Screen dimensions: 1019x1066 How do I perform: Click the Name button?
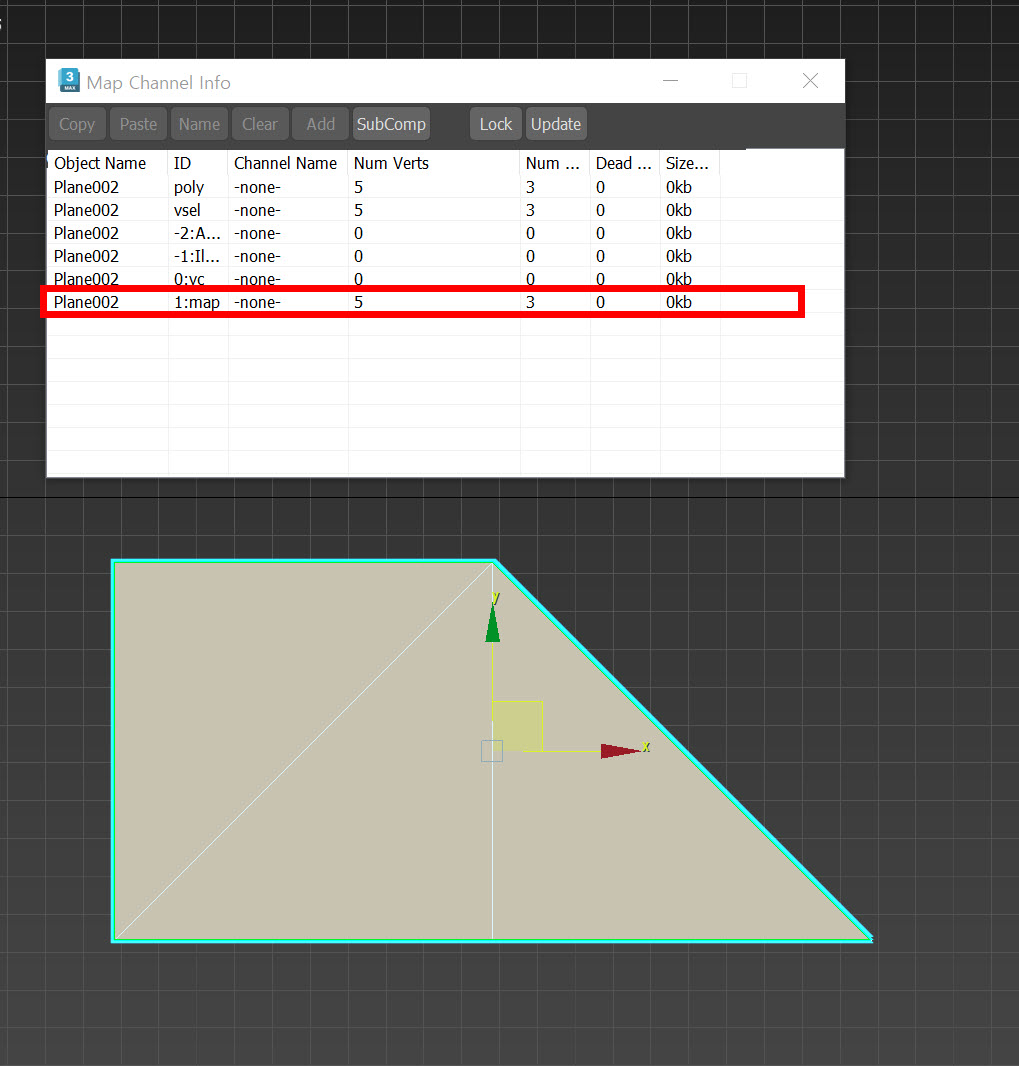[199, 124]
